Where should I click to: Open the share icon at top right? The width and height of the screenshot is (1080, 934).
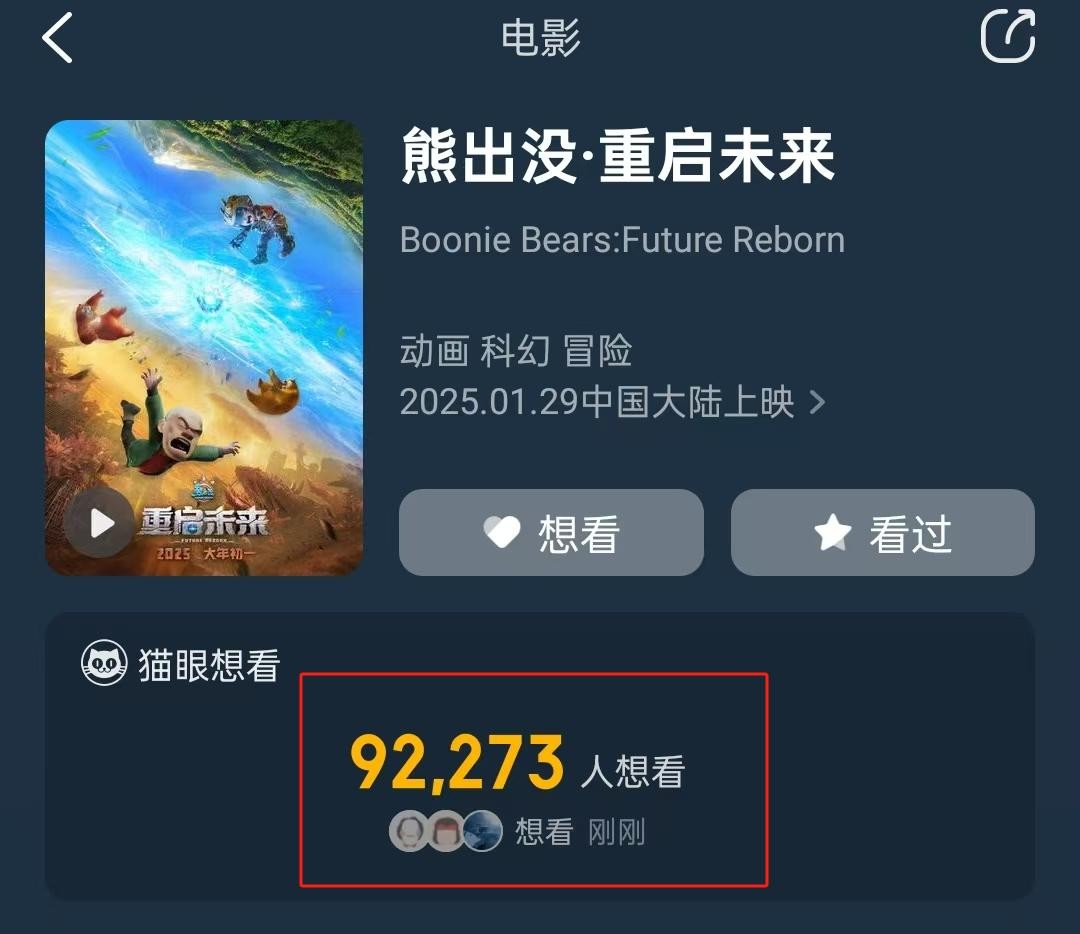(1008, 36)
